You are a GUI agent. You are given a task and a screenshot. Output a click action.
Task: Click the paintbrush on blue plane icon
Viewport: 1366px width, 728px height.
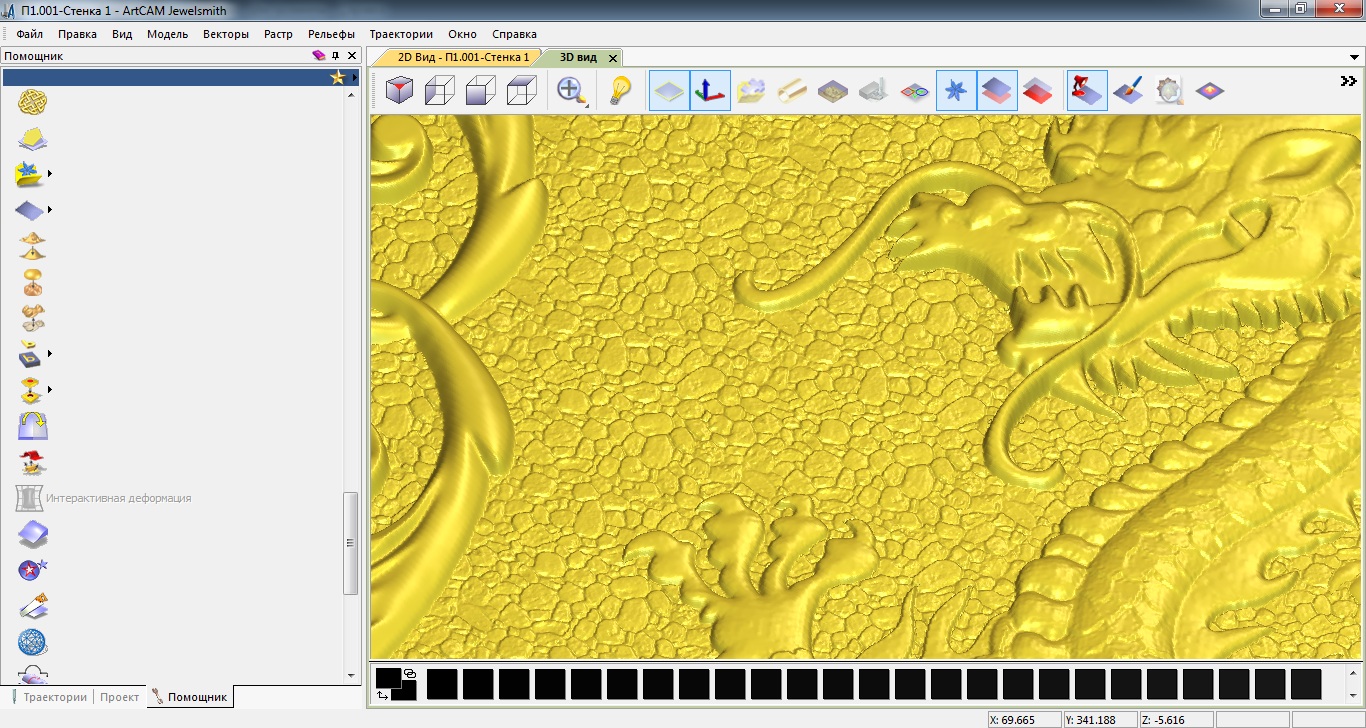(x=1128, y=91)
